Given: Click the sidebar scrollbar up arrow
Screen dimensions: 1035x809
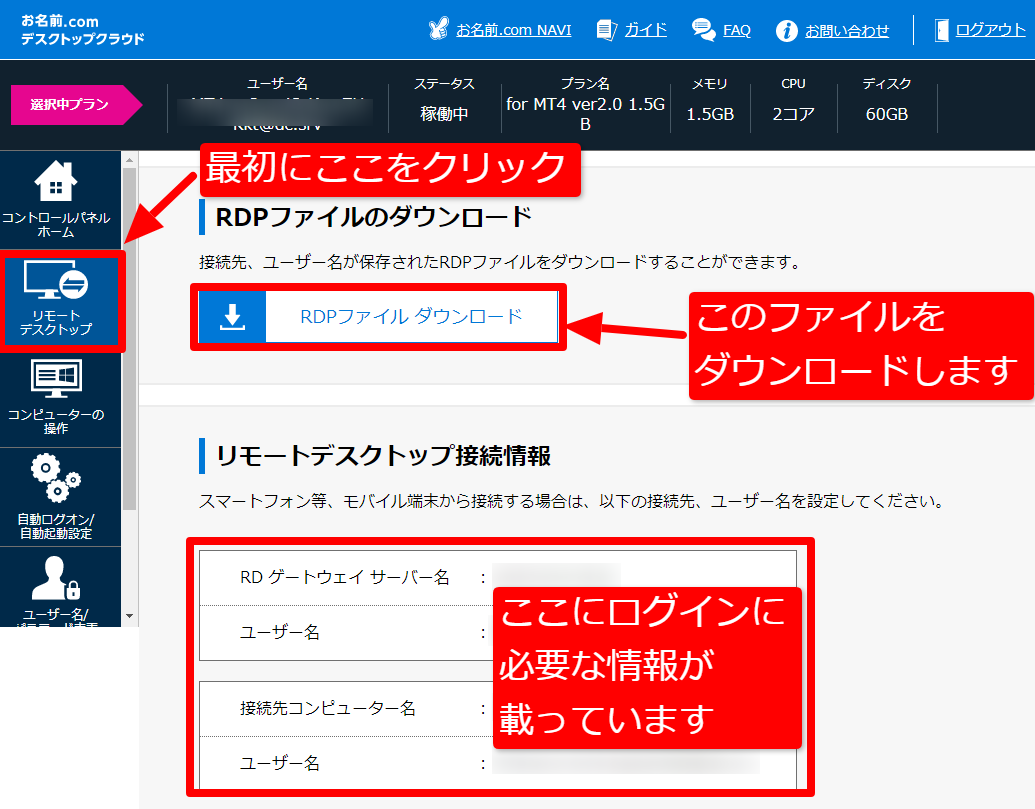Looking at the screenshot, I should [129, 158].
